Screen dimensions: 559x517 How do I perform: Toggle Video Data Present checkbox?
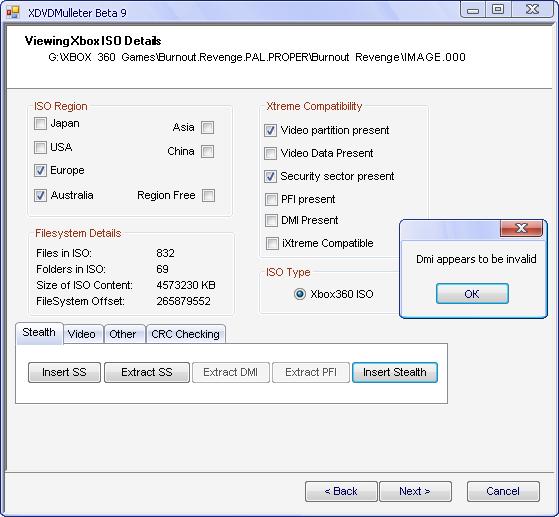pos(270,154)
